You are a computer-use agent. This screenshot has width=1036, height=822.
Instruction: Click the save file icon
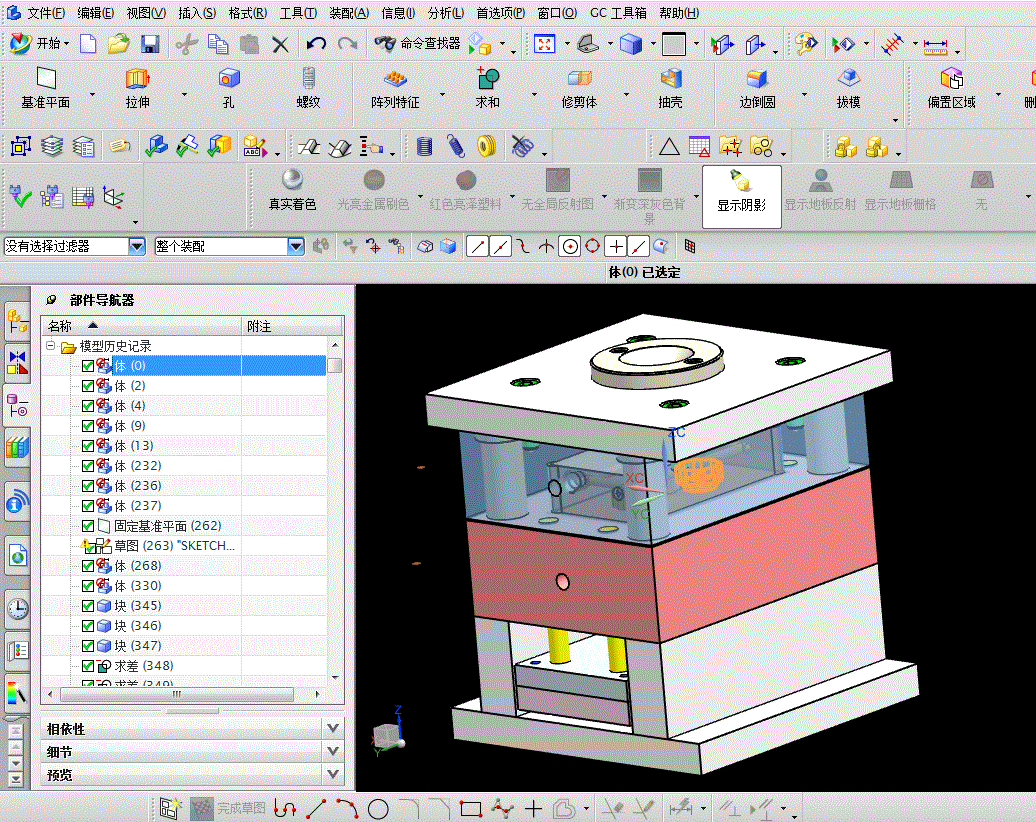150,44
